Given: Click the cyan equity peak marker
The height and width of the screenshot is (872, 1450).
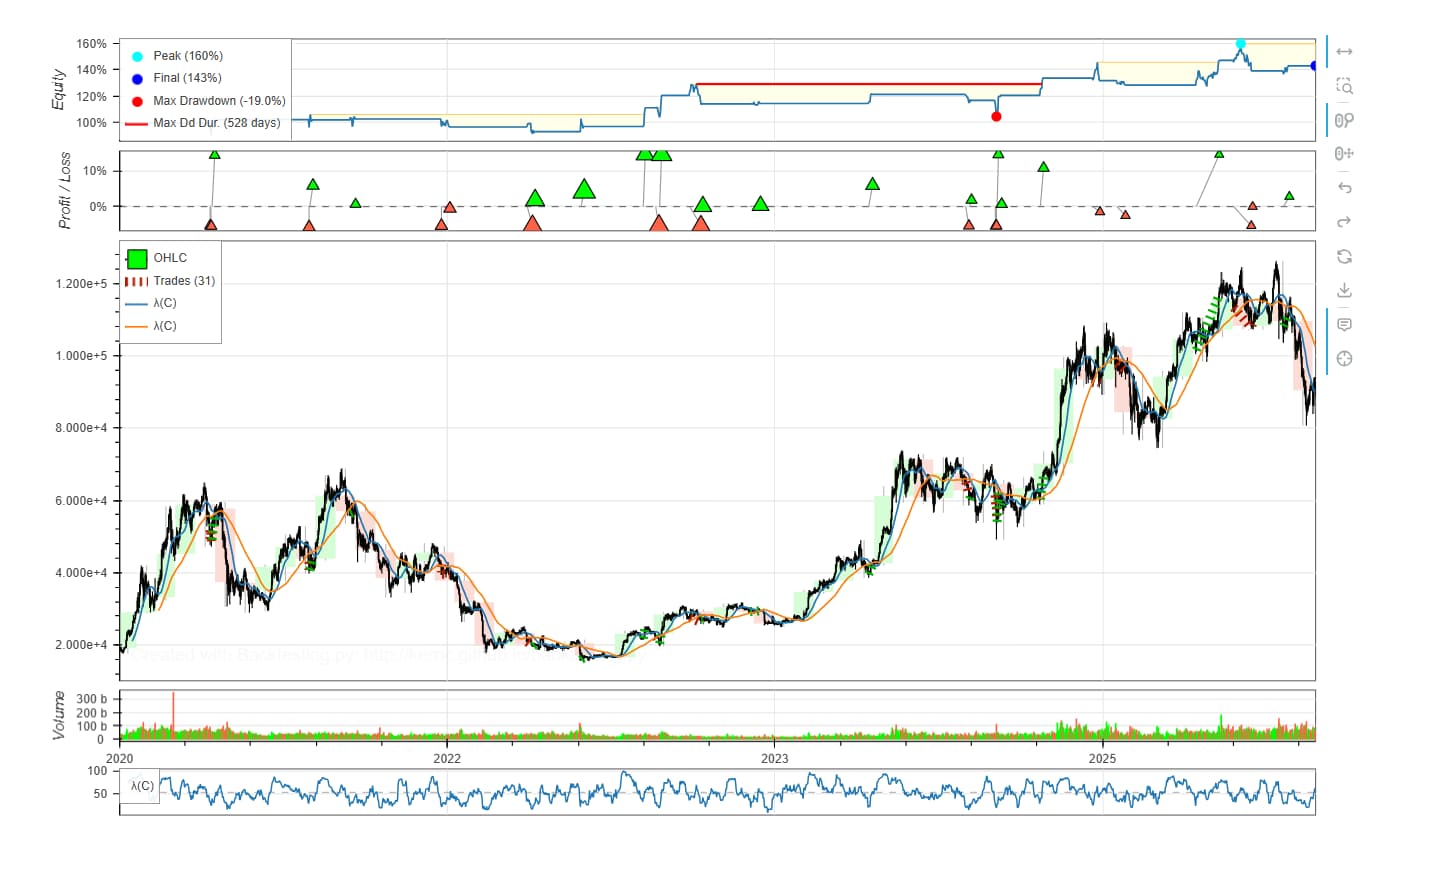Looking at the screenshot, I should click(1241, 44).
